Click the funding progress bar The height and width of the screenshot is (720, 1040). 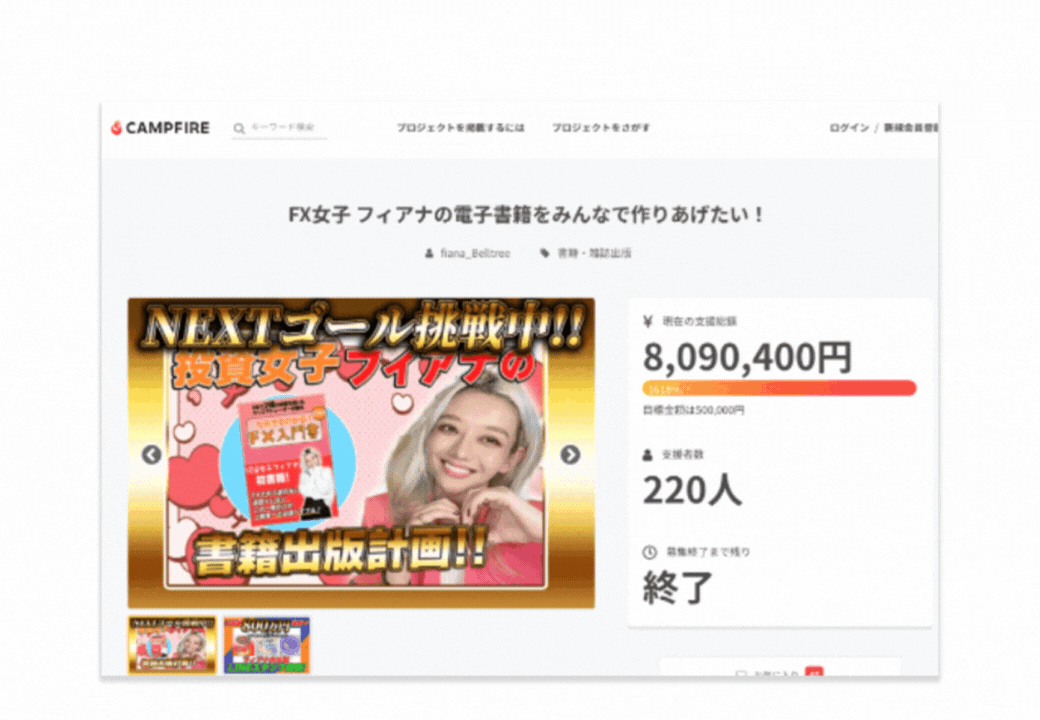coord(779,389)
